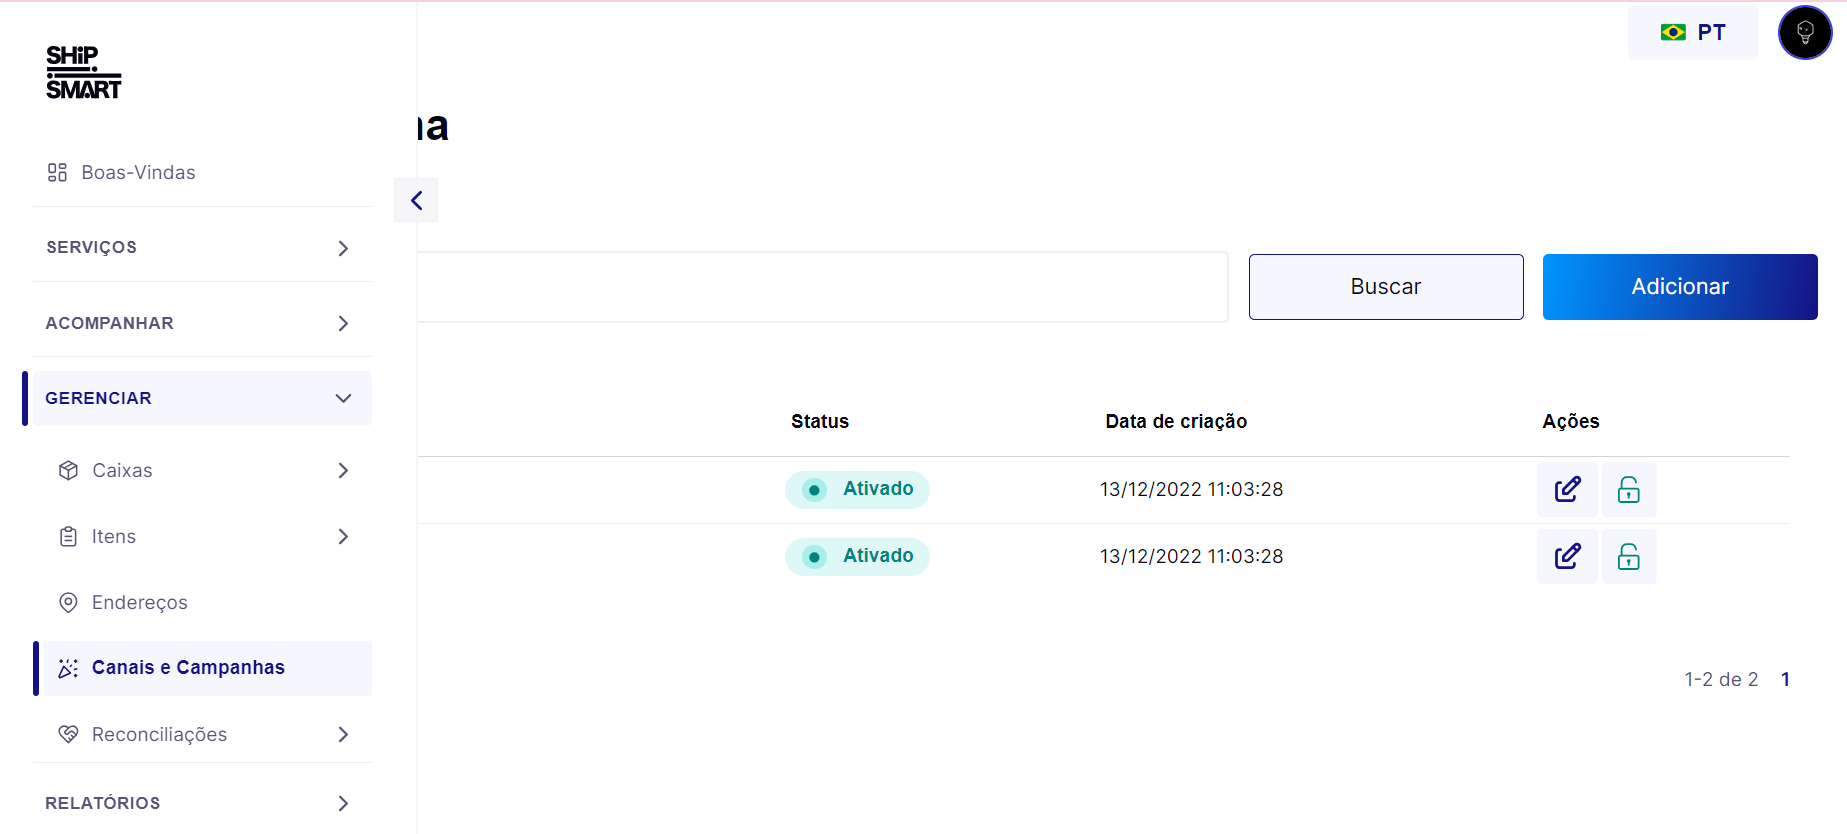Click the Caixas box icon

(68, 470)
